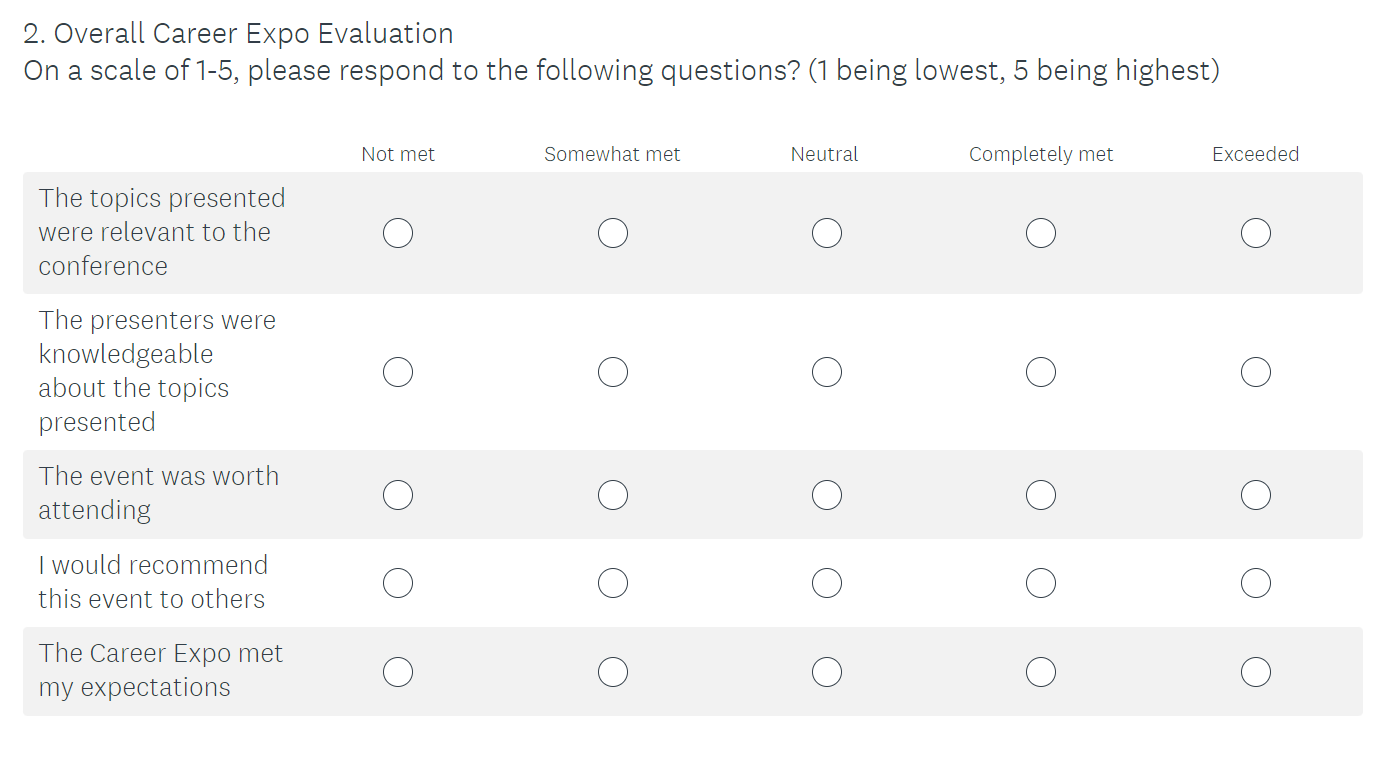Screen dimensions: 1396x760
Task: Rate recommend this event as 'Exceeded'
Action: (1255, 583)
